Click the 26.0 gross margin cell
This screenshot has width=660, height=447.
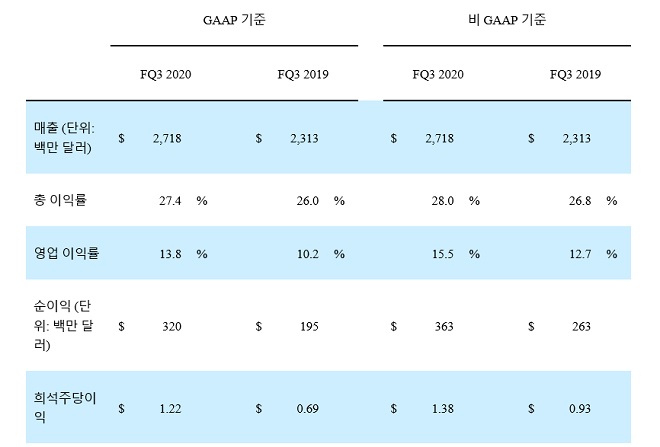pyautogui.click(x=306, y=201)
